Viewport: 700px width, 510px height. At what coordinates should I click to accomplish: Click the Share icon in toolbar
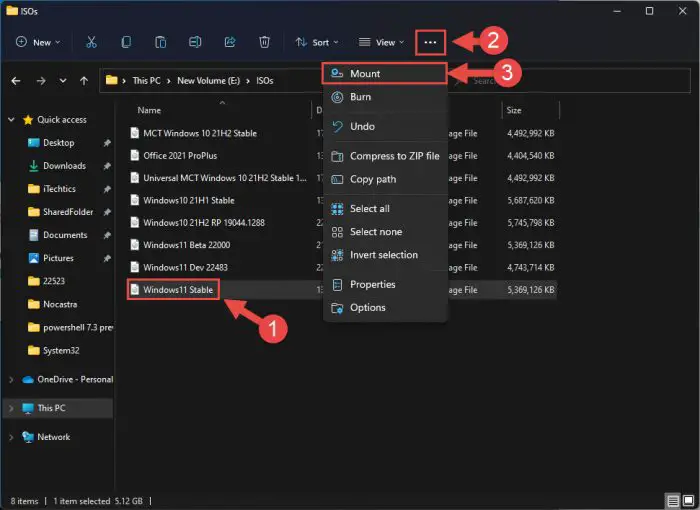[x=230, y=42]
